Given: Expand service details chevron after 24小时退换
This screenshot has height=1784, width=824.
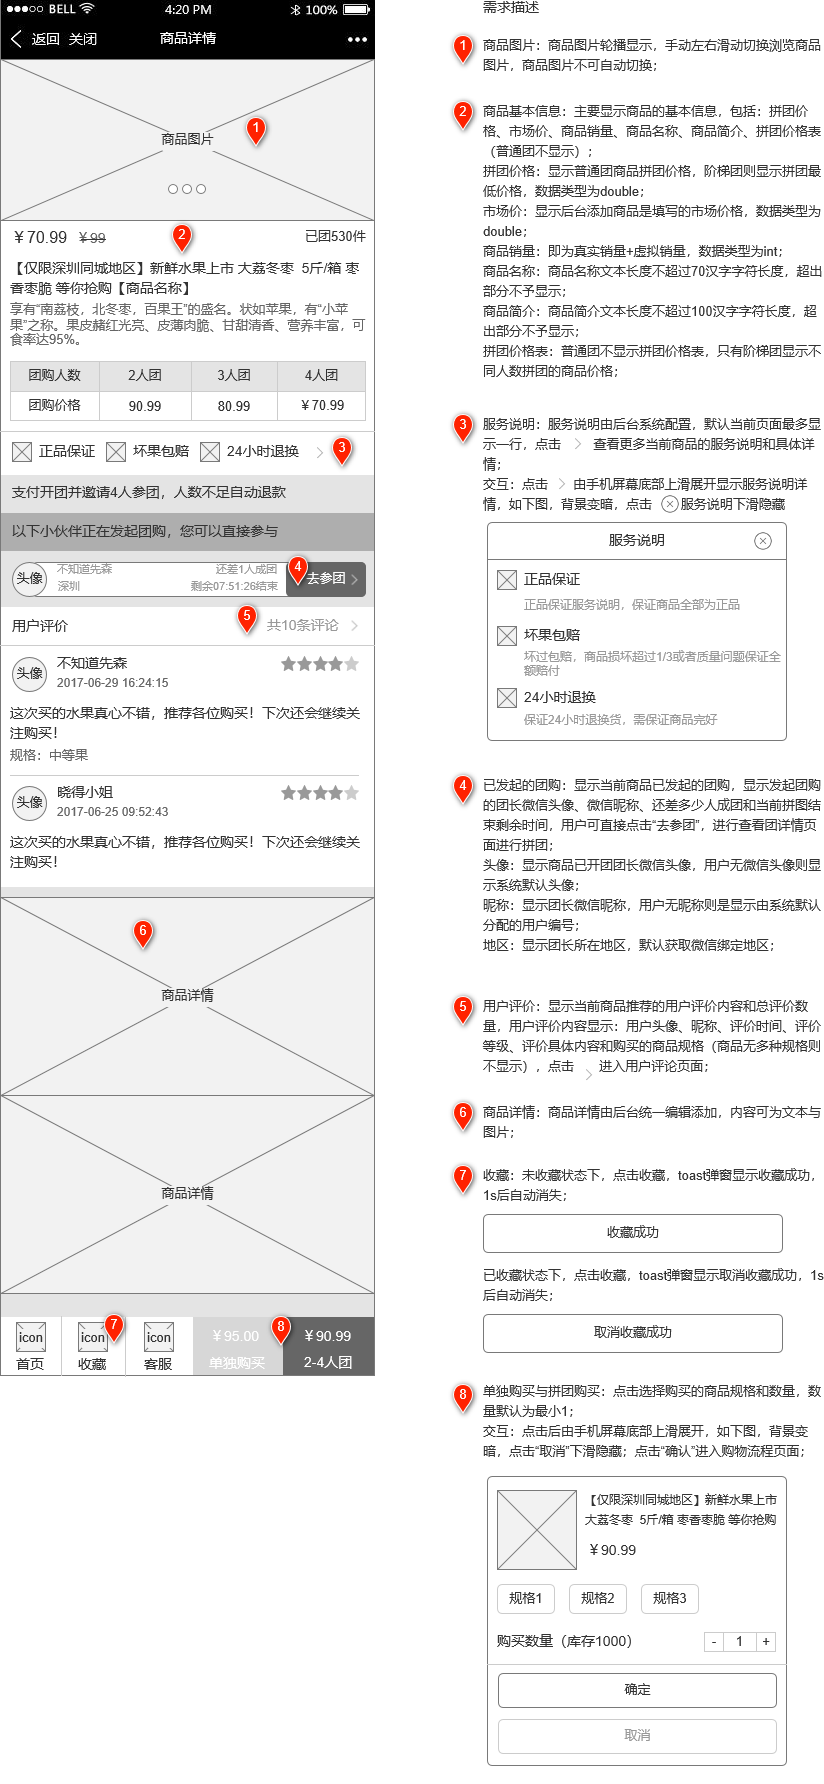Looking at the screenshot, I should tap(320, 452).
